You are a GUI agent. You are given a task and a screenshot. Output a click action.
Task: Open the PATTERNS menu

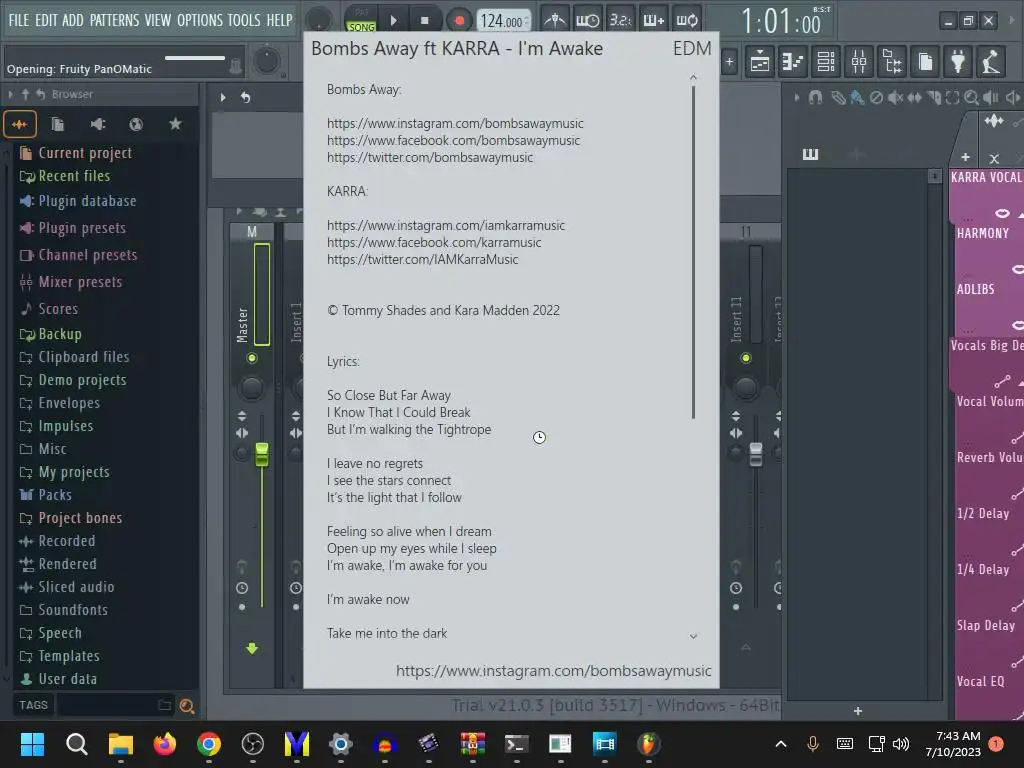[114, 20]
